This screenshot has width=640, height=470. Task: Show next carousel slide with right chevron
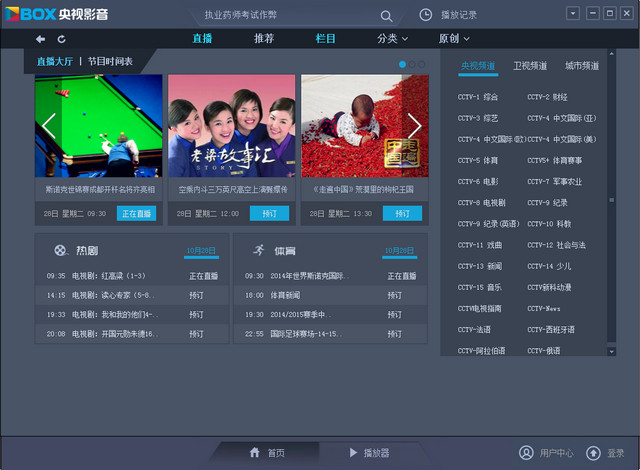[x=414, y=125]
